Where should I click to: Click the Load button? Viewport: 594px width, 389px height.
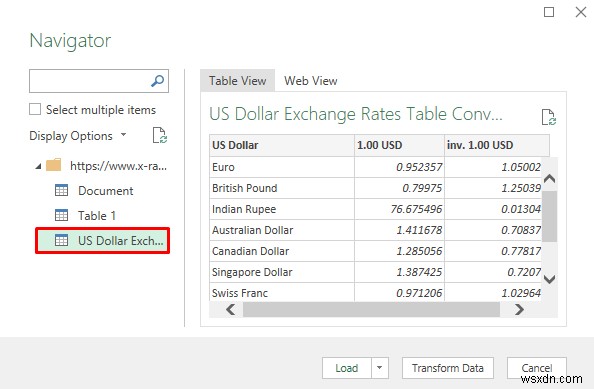pos(347,368)
